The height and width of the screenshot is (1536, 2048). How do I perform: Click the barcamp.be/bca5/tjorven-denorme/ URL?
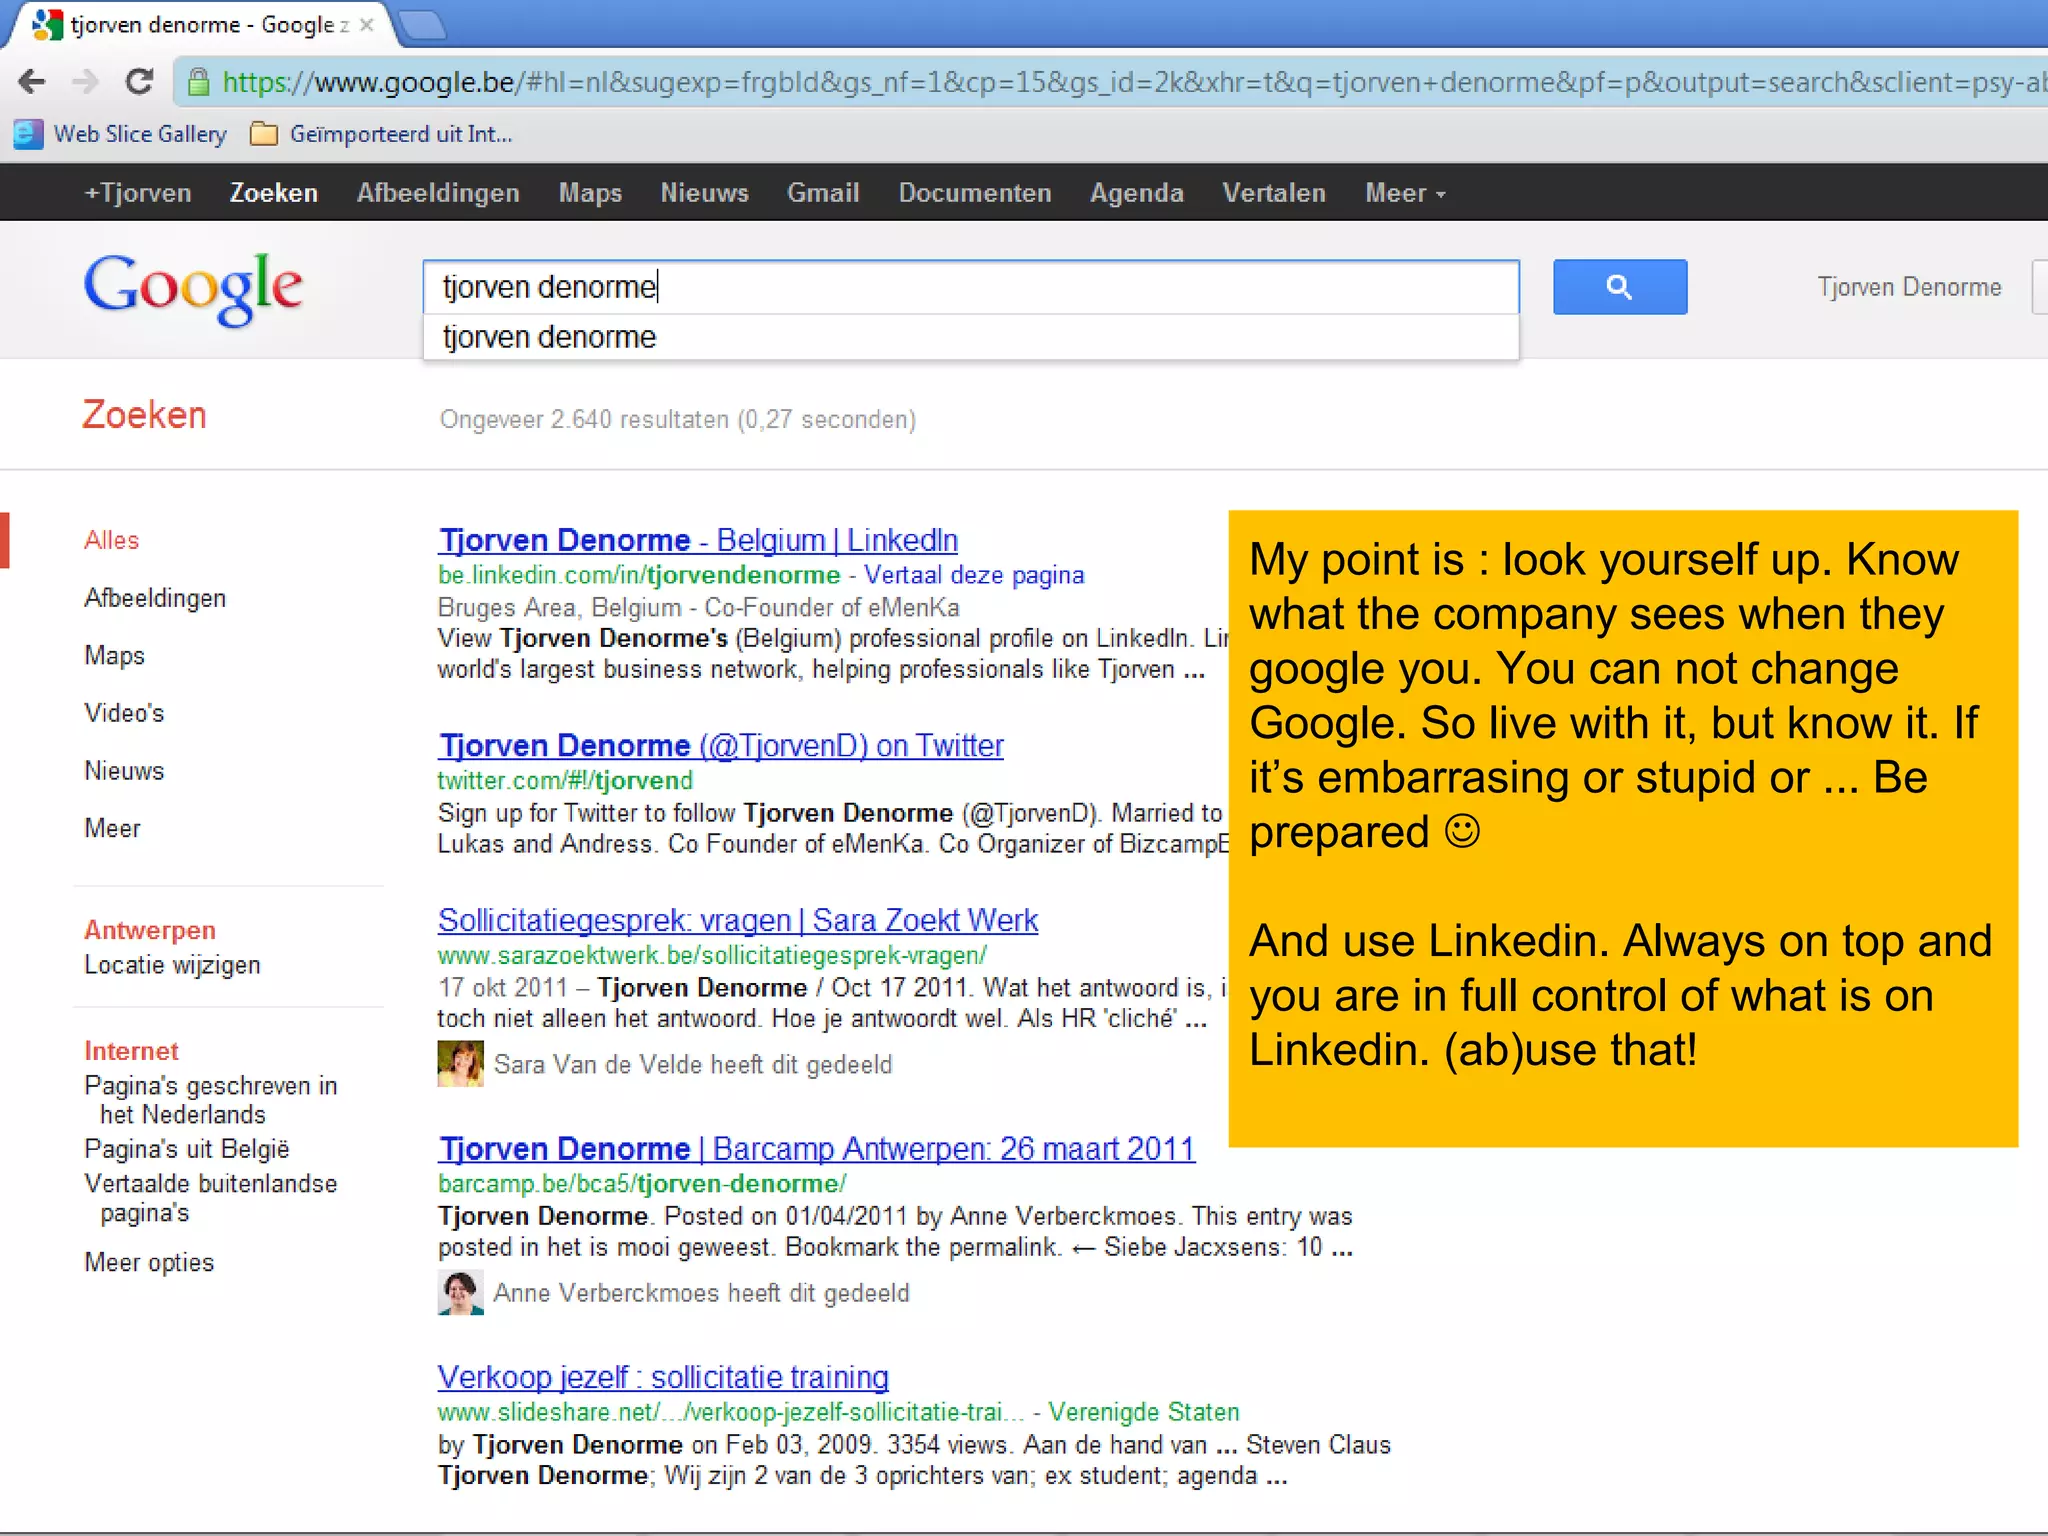coord(642,1184)
